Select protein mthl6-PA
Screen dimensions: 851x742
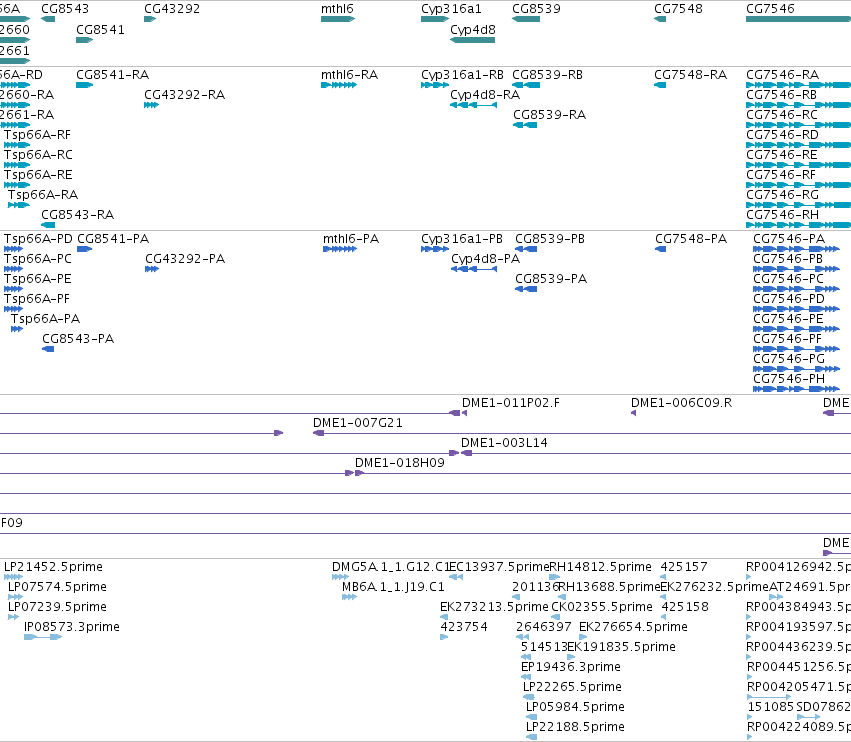[351, 239]
